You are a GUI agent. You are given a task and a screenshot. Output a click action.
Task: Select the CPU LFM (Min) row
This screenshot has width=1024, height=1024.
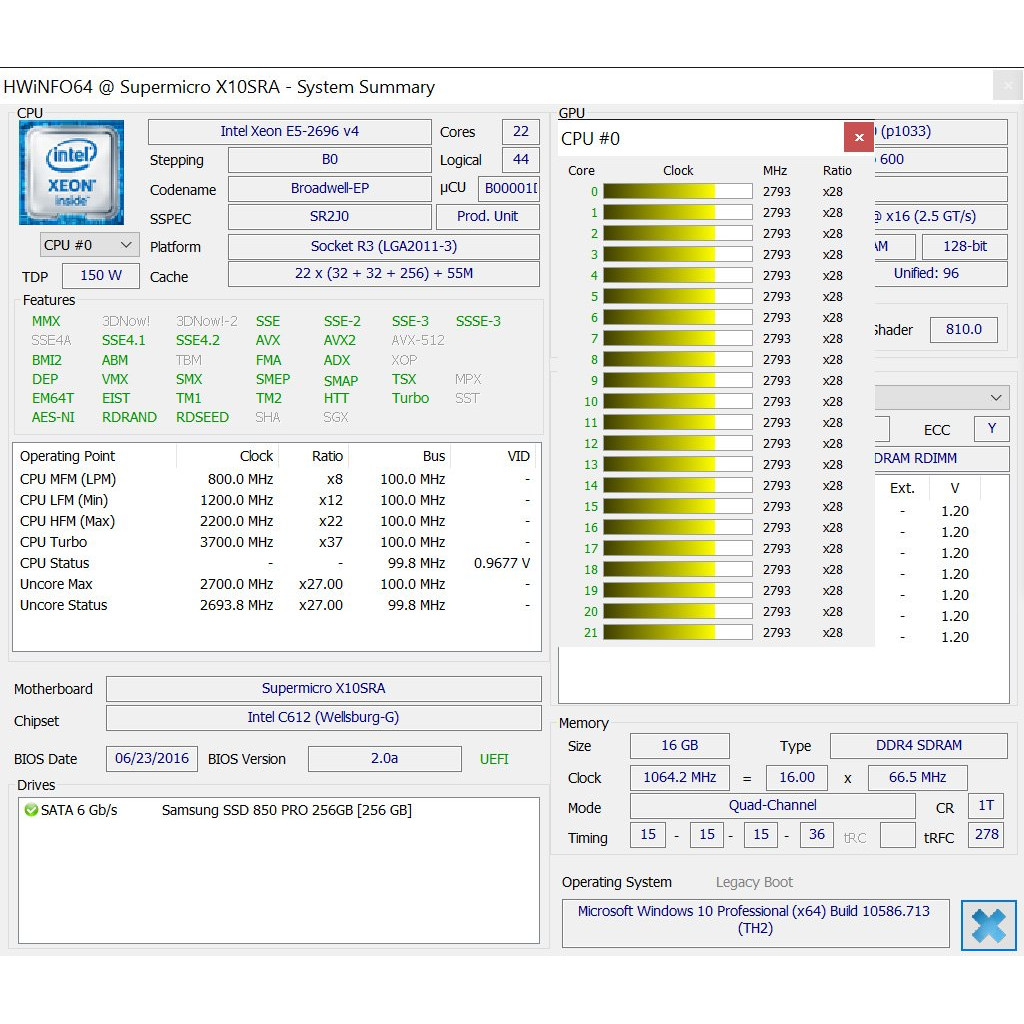276,500
